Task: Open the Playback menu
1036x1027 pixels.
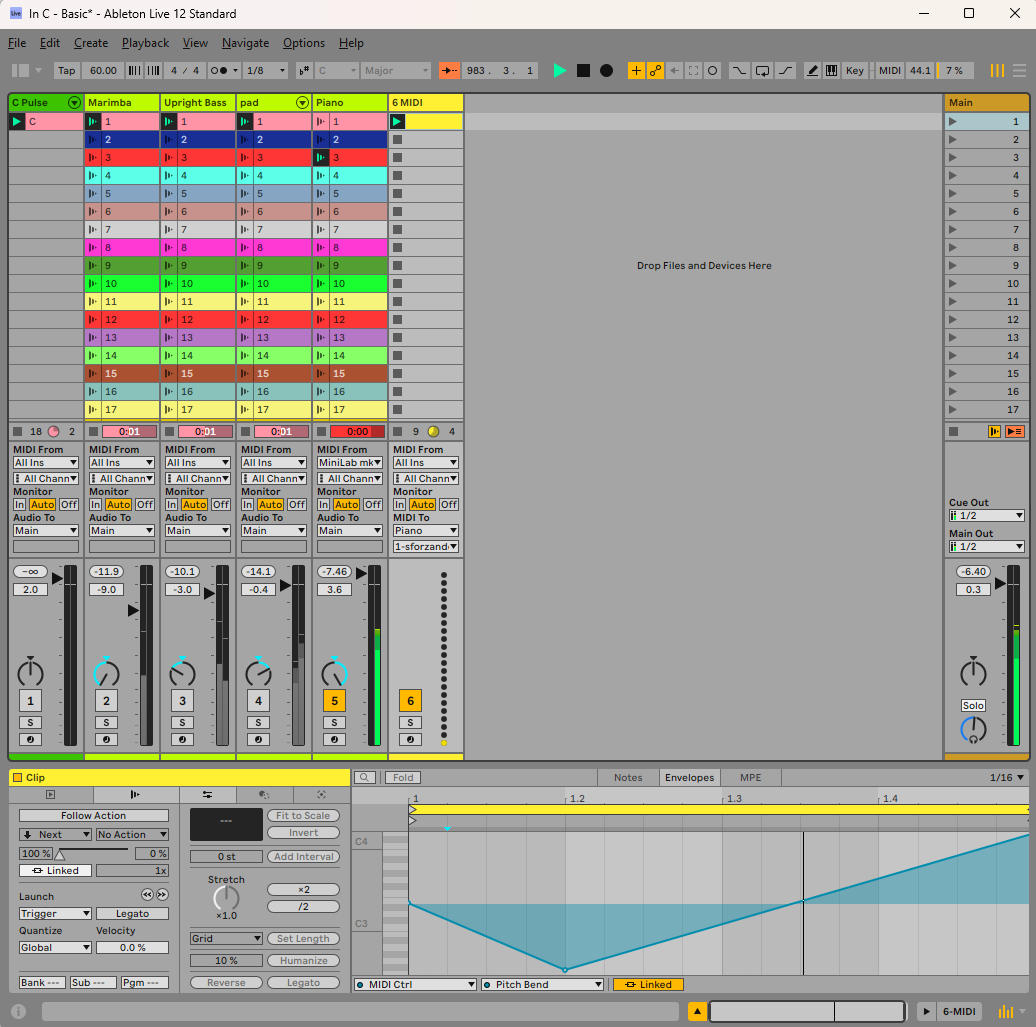Action: pyautogui.click(x=145, y=43)
